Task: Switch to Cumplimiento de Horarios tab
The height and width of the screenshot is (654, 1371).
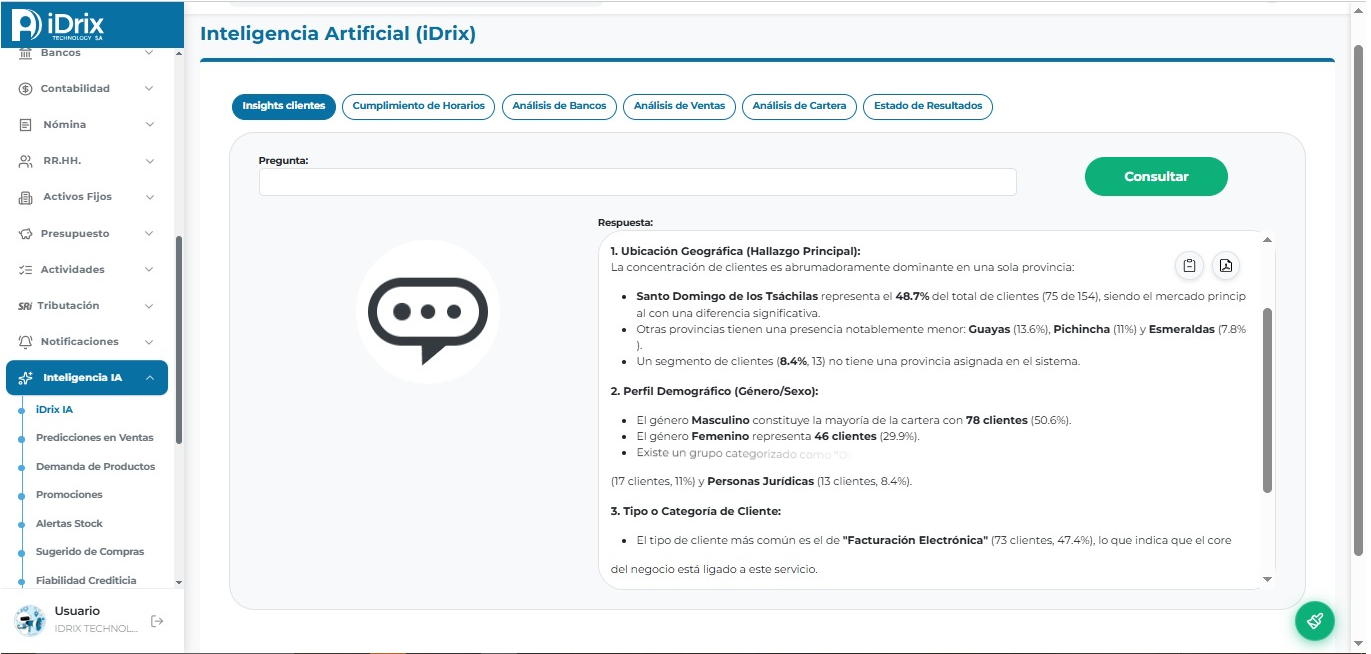Action: (418, 106)
